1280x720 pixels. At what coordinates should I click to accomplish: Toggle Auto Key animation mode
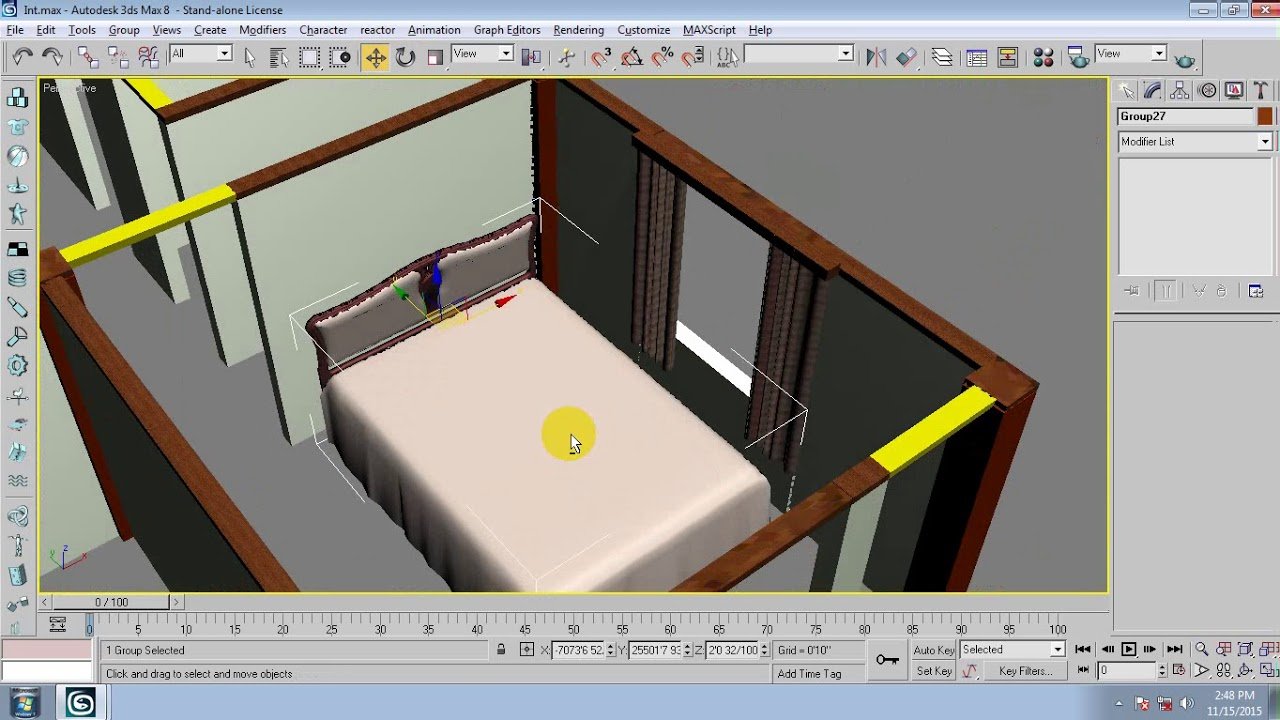click(x=934, y=650)
